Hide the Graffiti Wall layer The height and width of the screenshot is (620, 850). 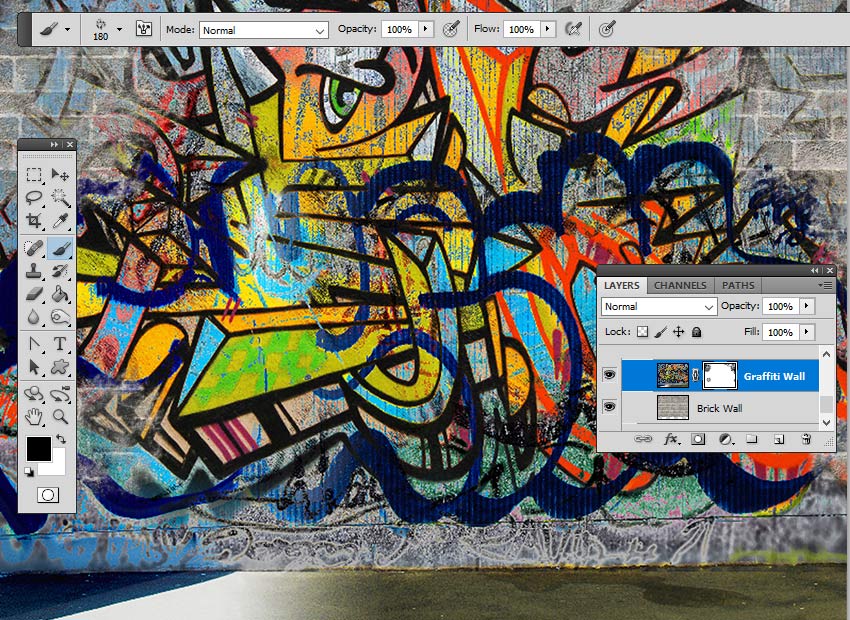pyautogui.click(x=608, y=374)
